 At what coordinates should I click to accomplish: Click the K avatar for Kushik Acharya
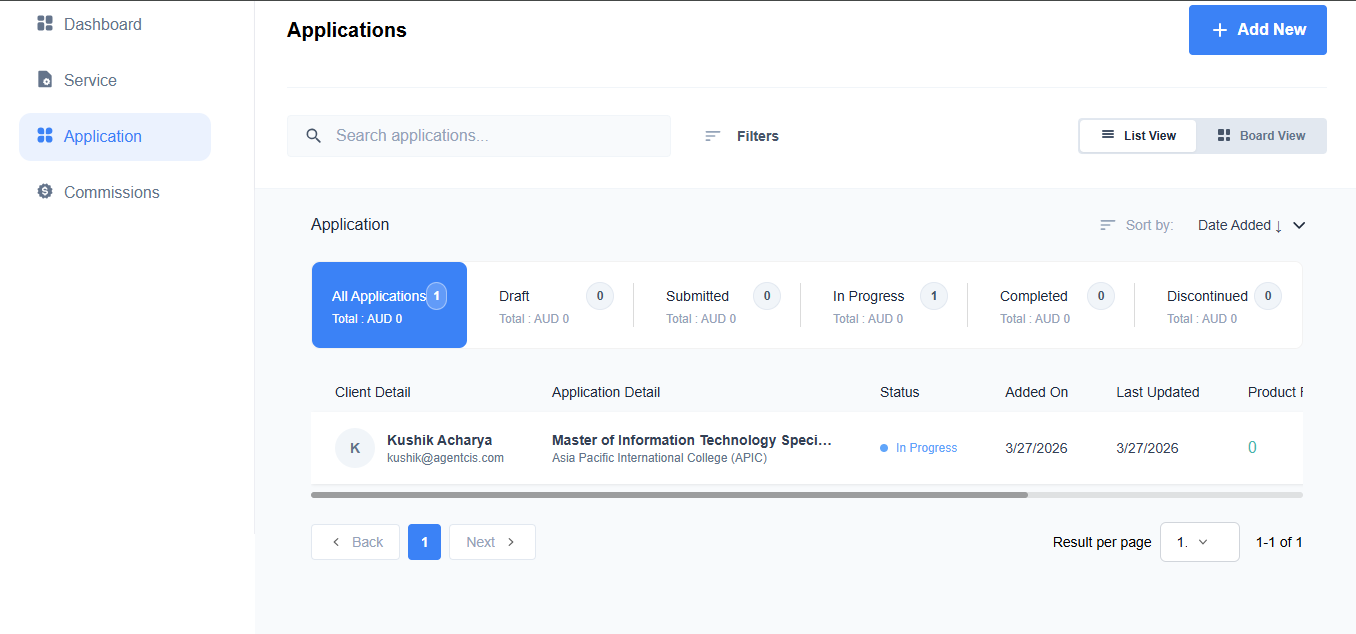click(x=354, y=448)
